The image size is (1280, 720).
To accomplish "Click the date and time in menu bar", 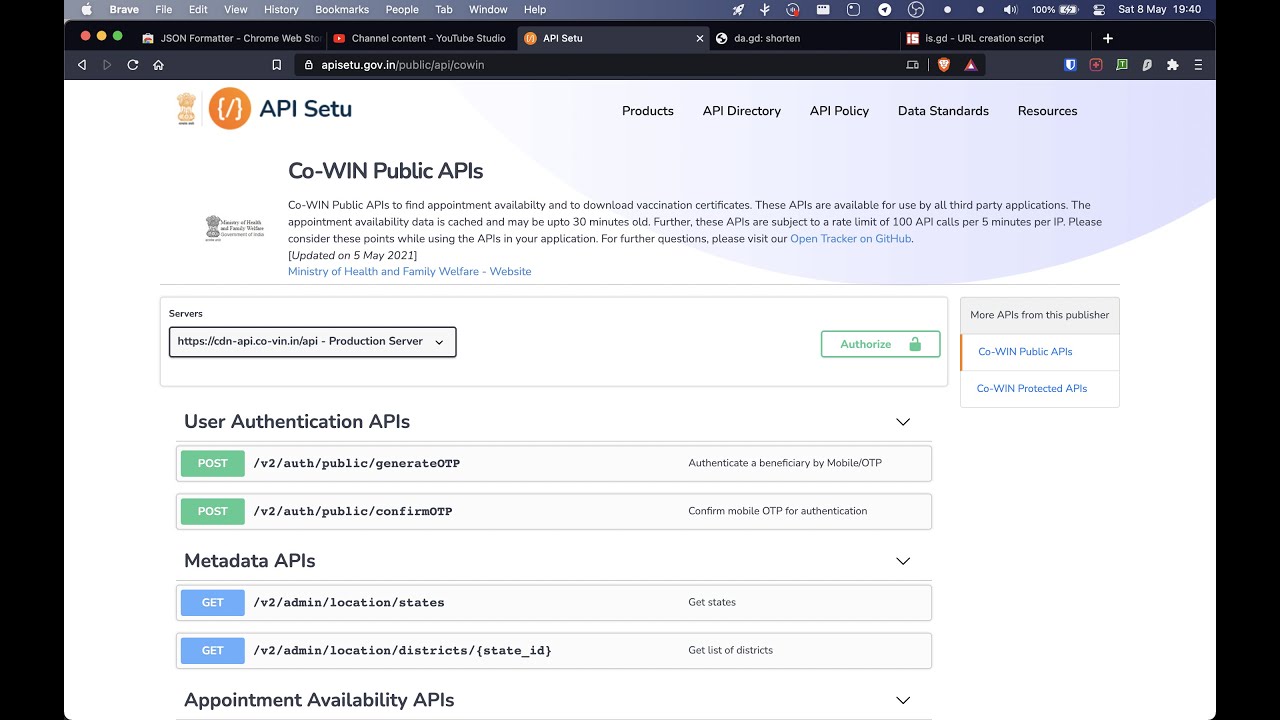I will point(1159,9).
